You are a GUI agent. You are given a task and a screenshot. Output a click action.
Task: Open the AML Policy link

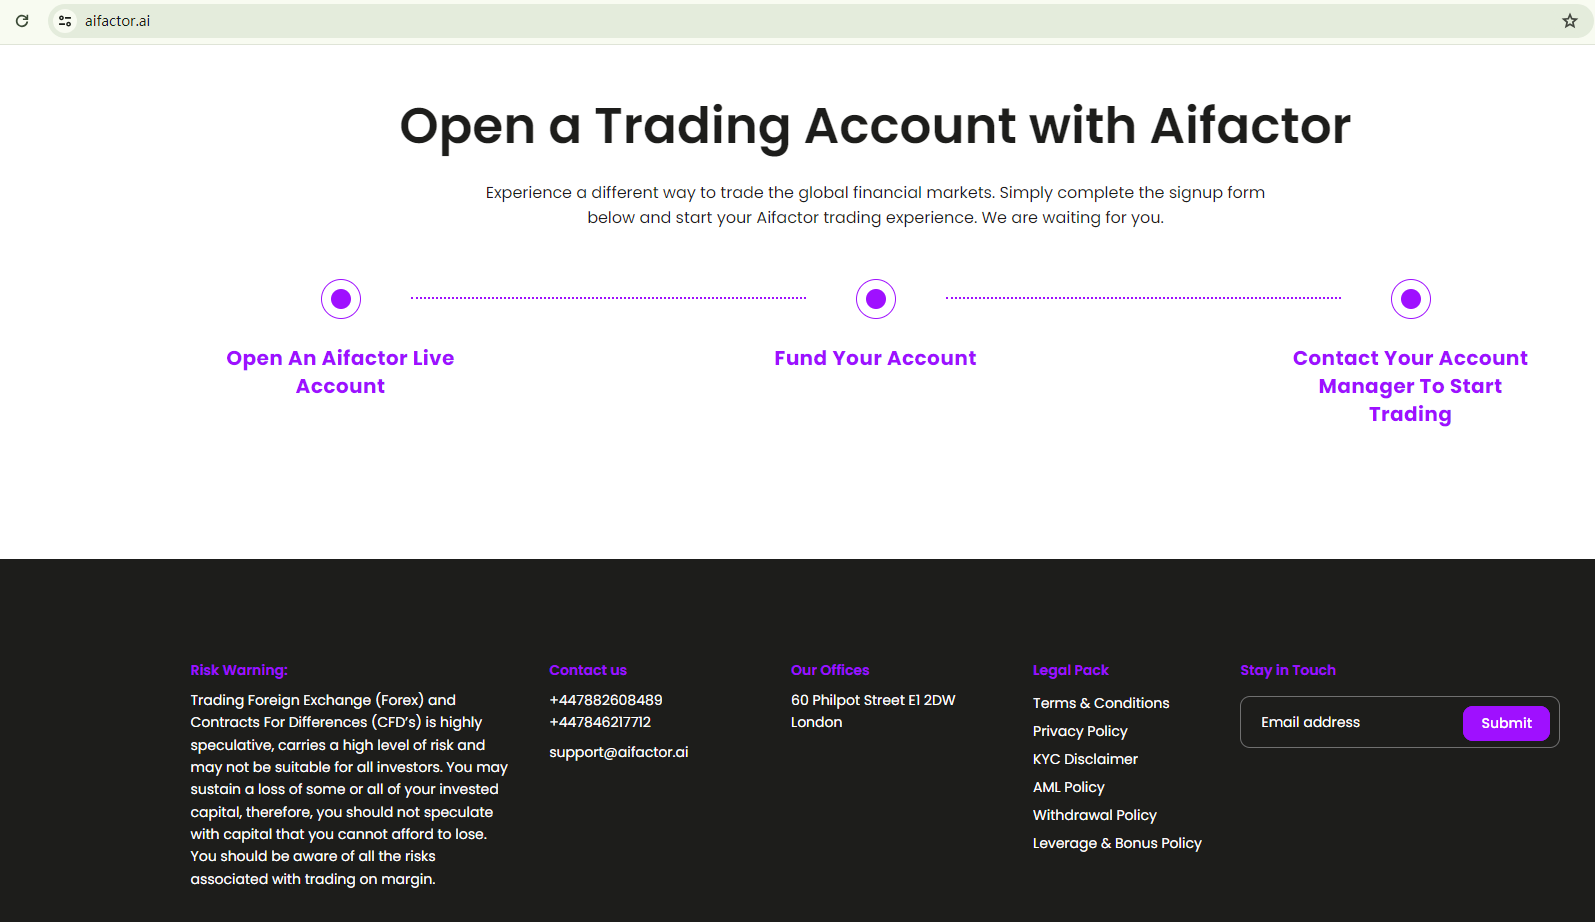click(1069, 787)
